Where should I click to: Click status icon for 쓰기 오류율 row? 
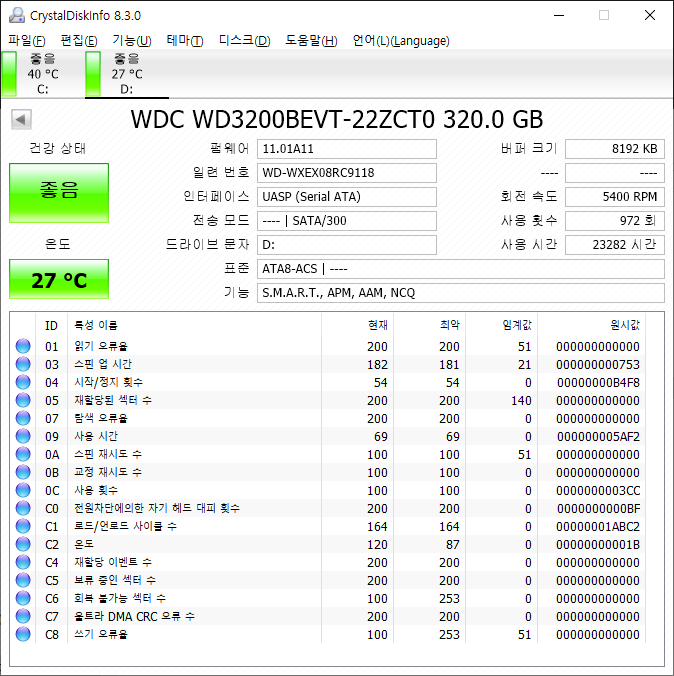pos(23,635)
